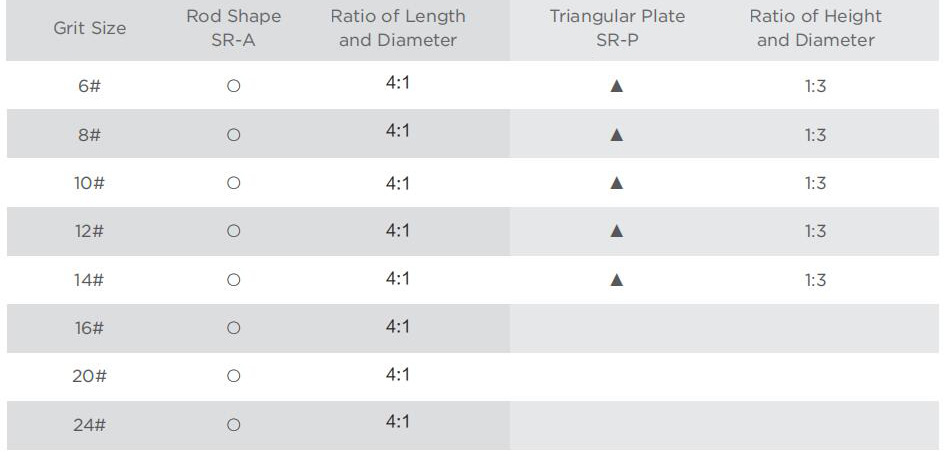Click the Ratio of Height and Diameter header

pos(816,28)
